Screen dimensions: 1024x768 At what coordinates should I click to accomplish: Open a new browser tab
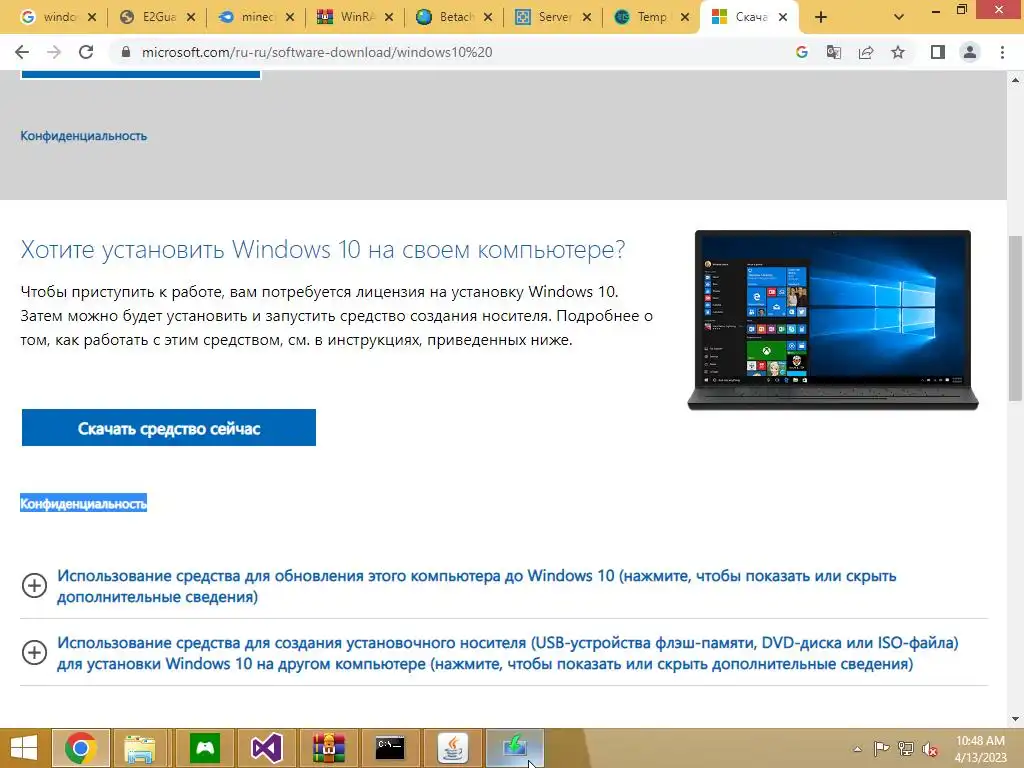pos(821,18)
